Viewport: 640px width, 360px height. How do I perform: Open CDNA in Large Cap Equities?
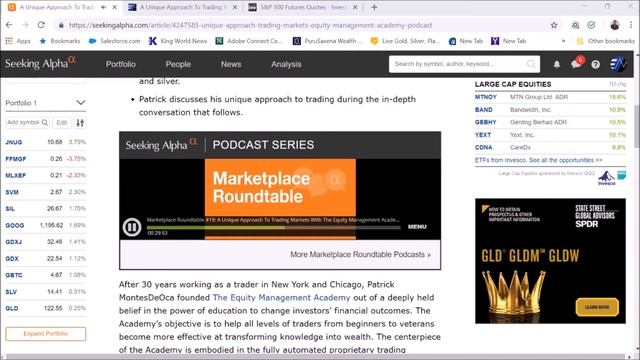pos(483,147)
